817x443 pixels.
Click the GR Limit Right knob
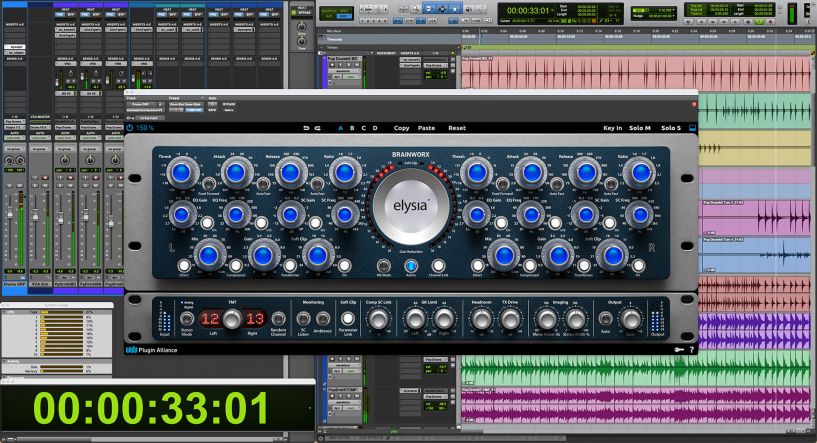[444, 319]
